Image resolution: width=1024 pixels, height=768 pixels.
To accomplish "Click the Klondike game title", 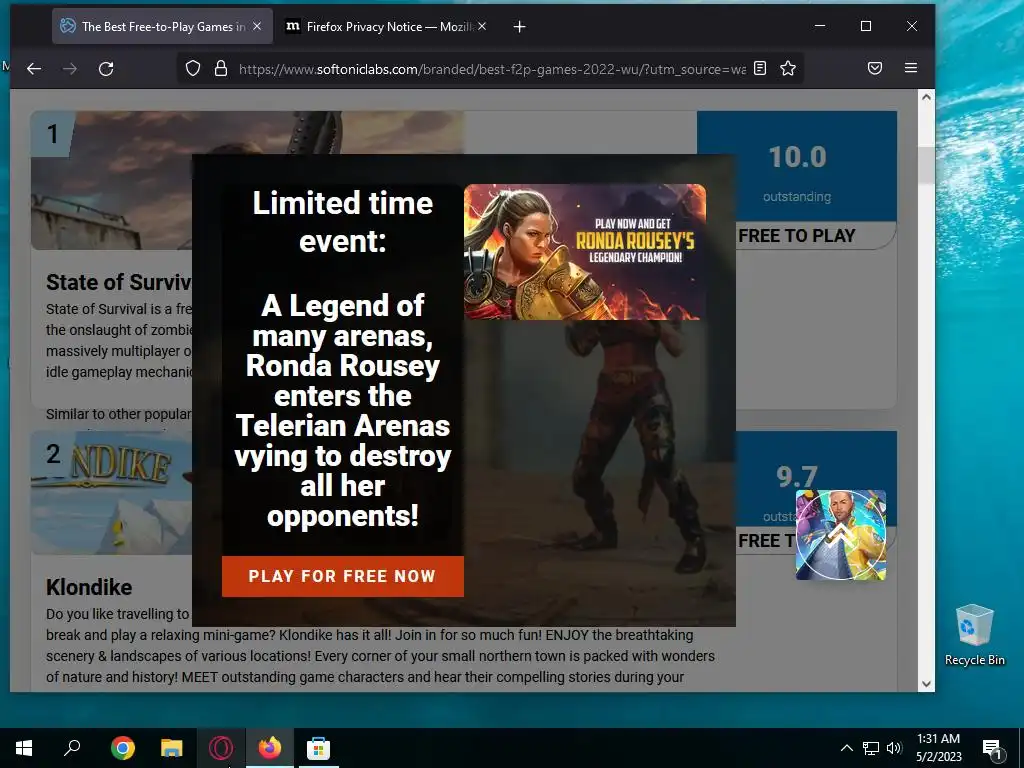I will point(89,587).
